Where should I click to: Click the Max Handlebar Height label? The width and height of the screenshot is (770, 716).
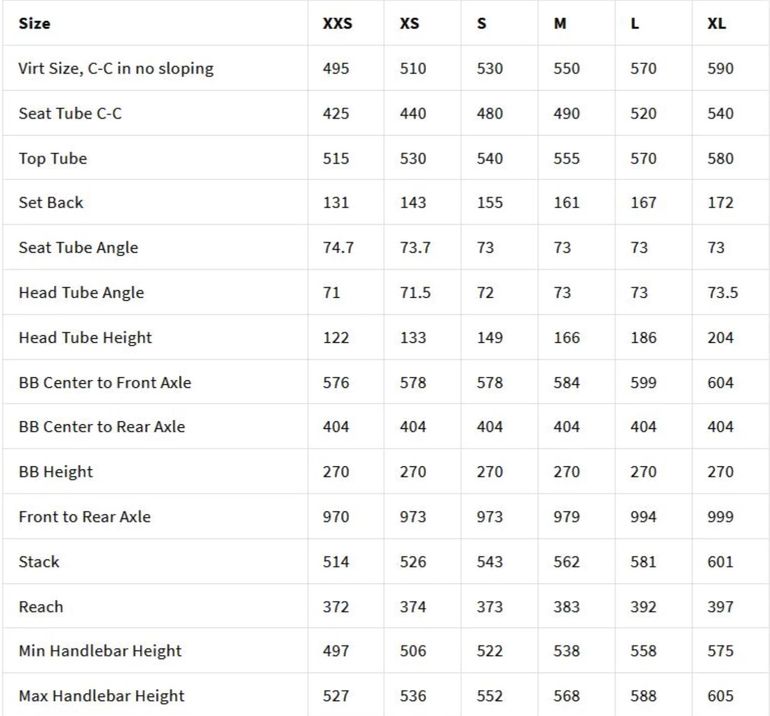100,695
